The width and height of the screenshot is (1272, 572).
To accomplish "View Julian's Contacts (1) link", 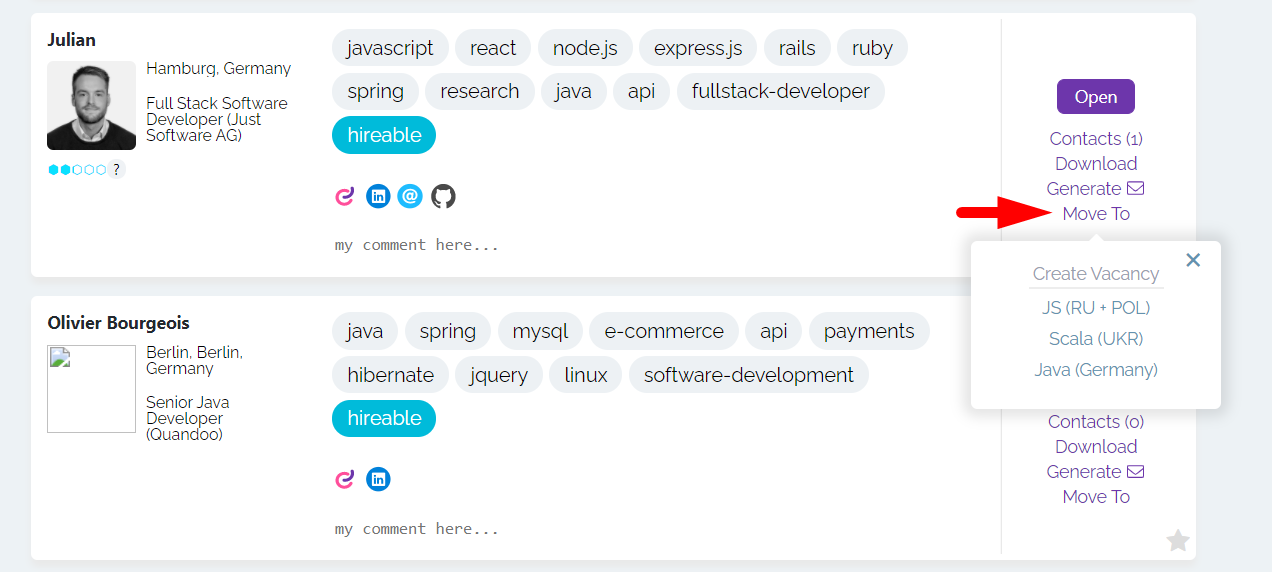I will tap(1096, 139).
